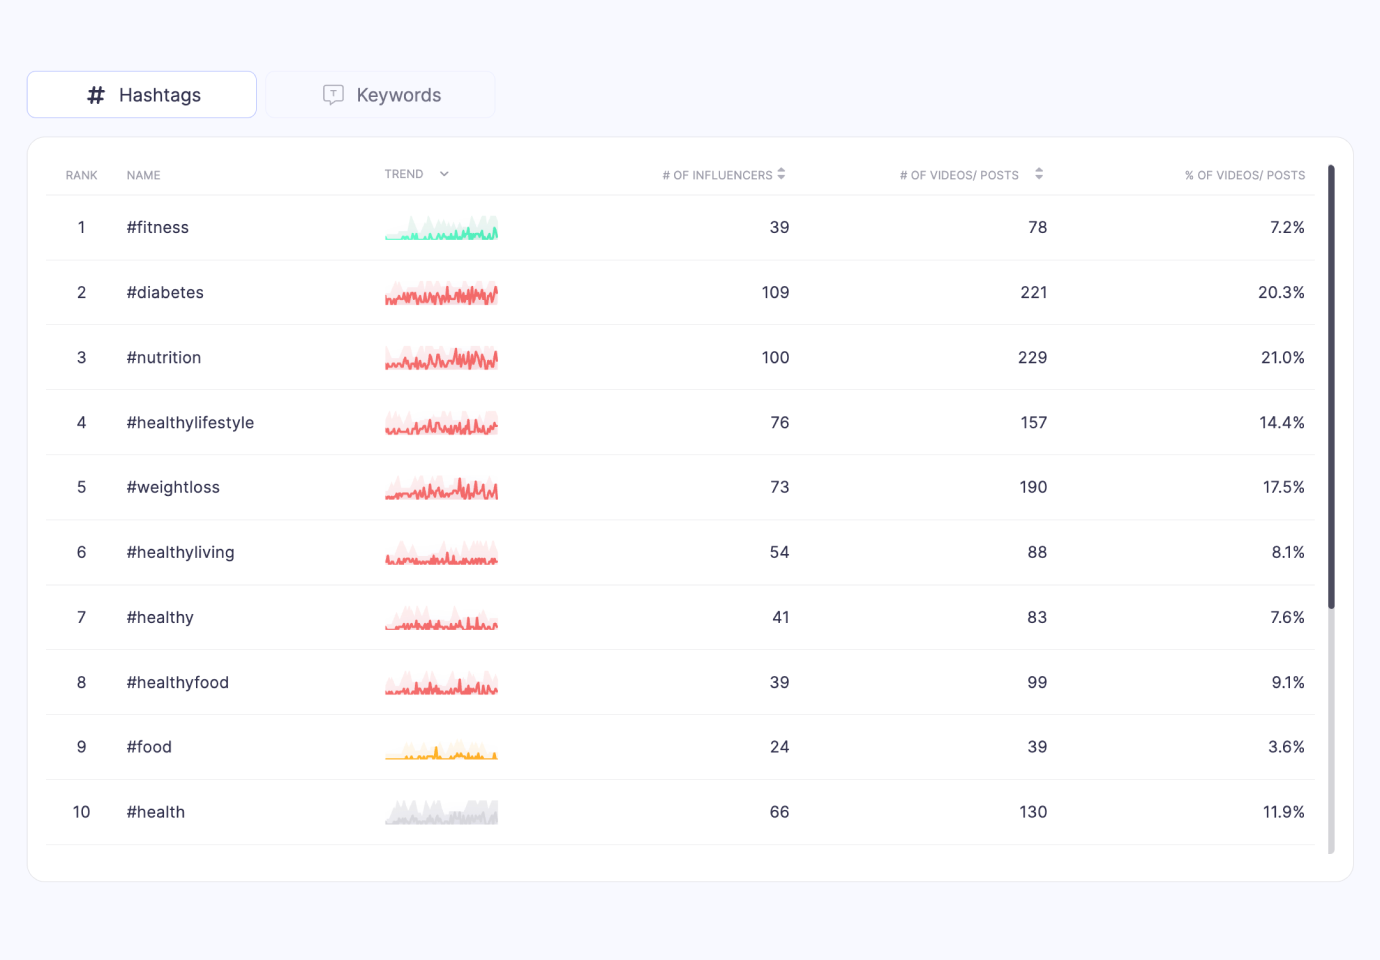Switch to the Hashtags tab
Viewport: 1380px width, 960px height.
(x=142, y=95)
